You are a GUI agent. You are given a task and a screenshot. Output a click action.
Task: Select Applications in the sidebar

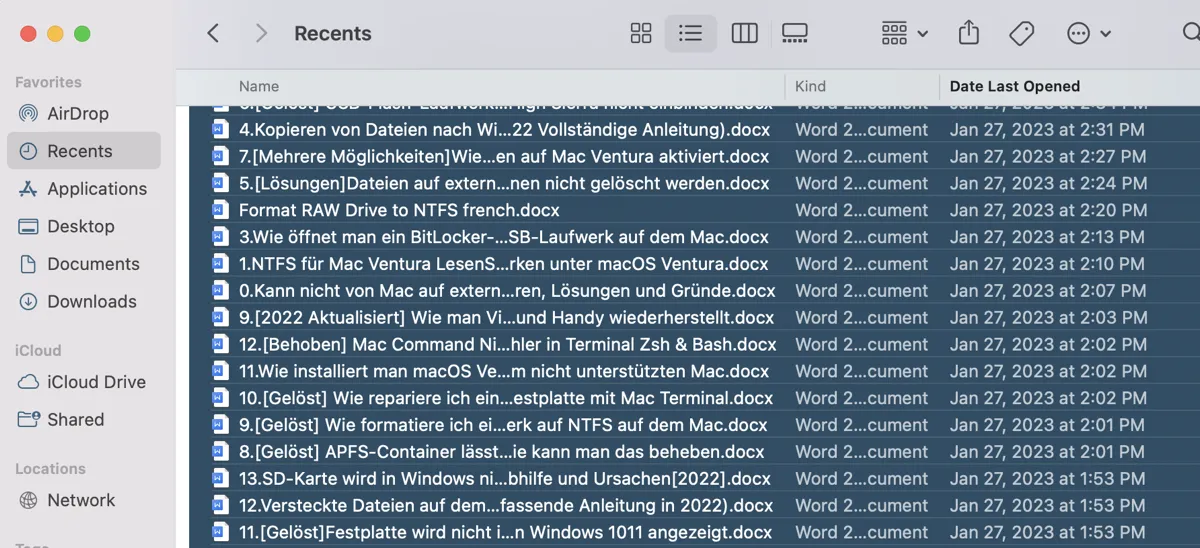point(96,189)
